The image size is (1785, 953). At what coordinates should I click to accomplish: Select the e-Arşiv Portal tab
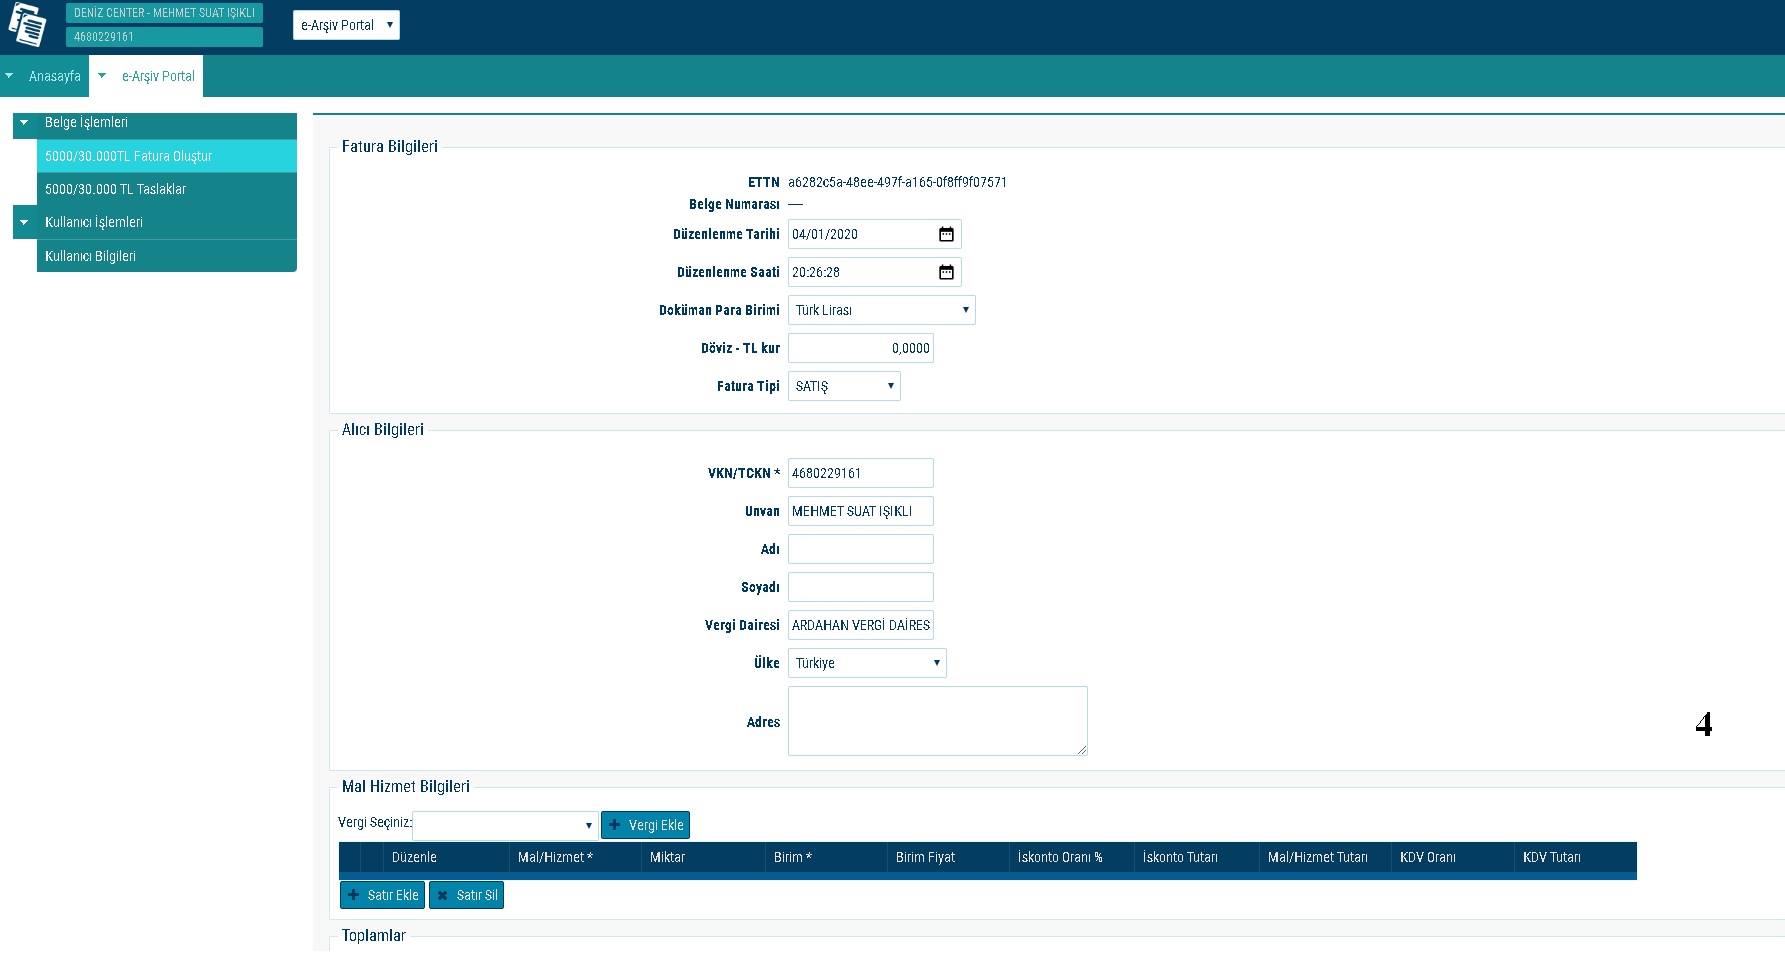click(158, 76)
